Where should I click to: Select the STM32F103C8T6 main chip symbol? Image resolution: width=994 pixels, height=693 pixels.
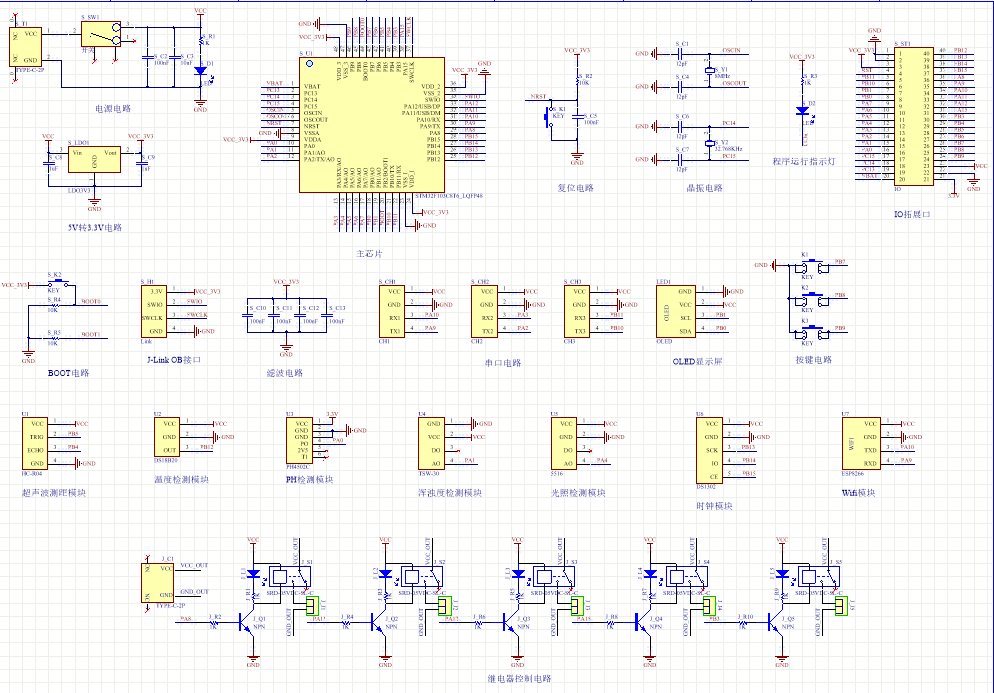tap(372, 125)
